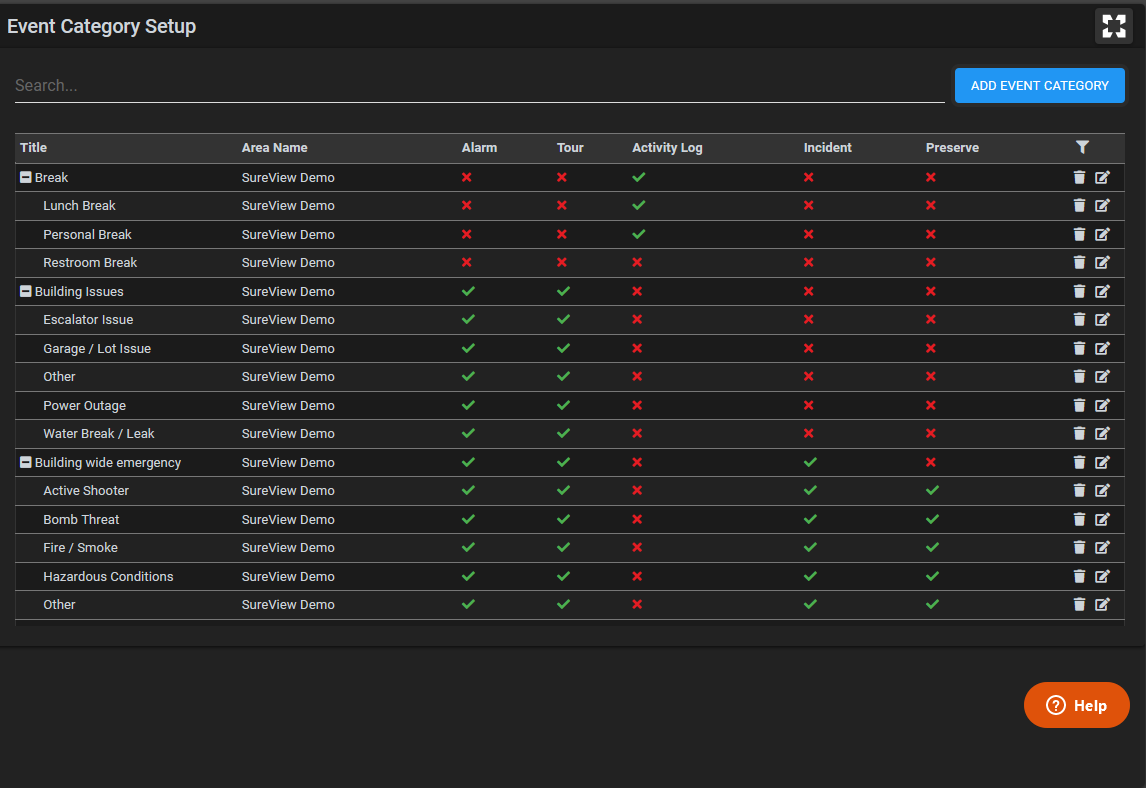The height and width of the screenshot is (788, 1146).
Task: Sort by the Title column header
Action: tap(34, 148)
